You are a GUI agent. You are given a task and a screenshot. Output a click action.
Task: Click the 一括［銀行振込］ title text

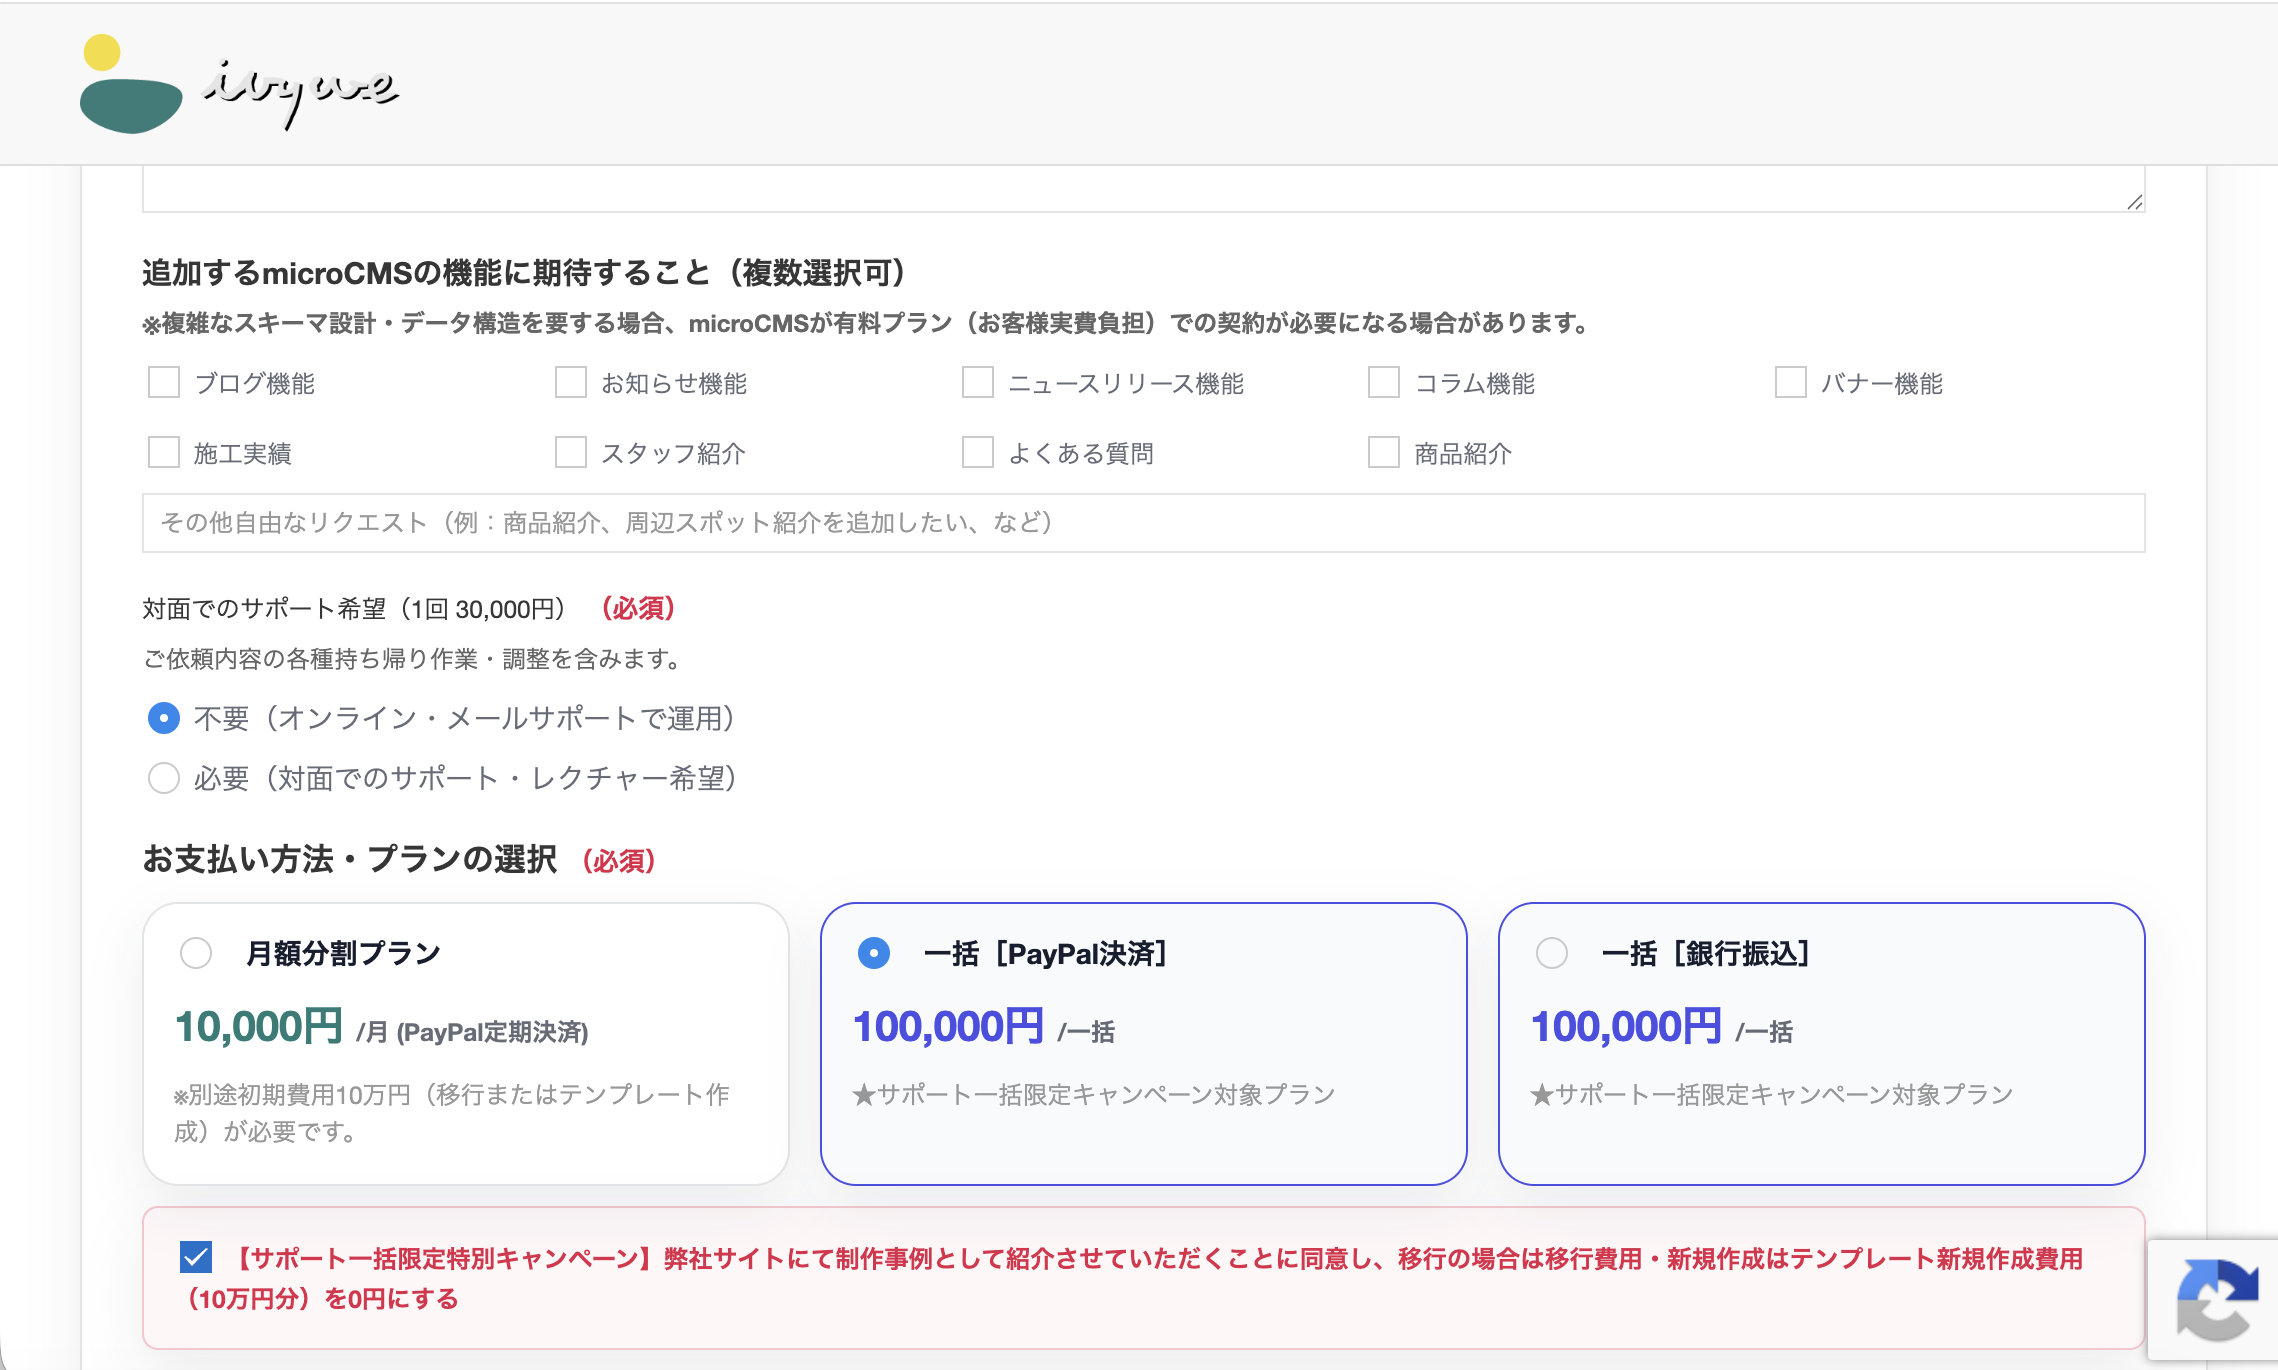[1706, 954]
